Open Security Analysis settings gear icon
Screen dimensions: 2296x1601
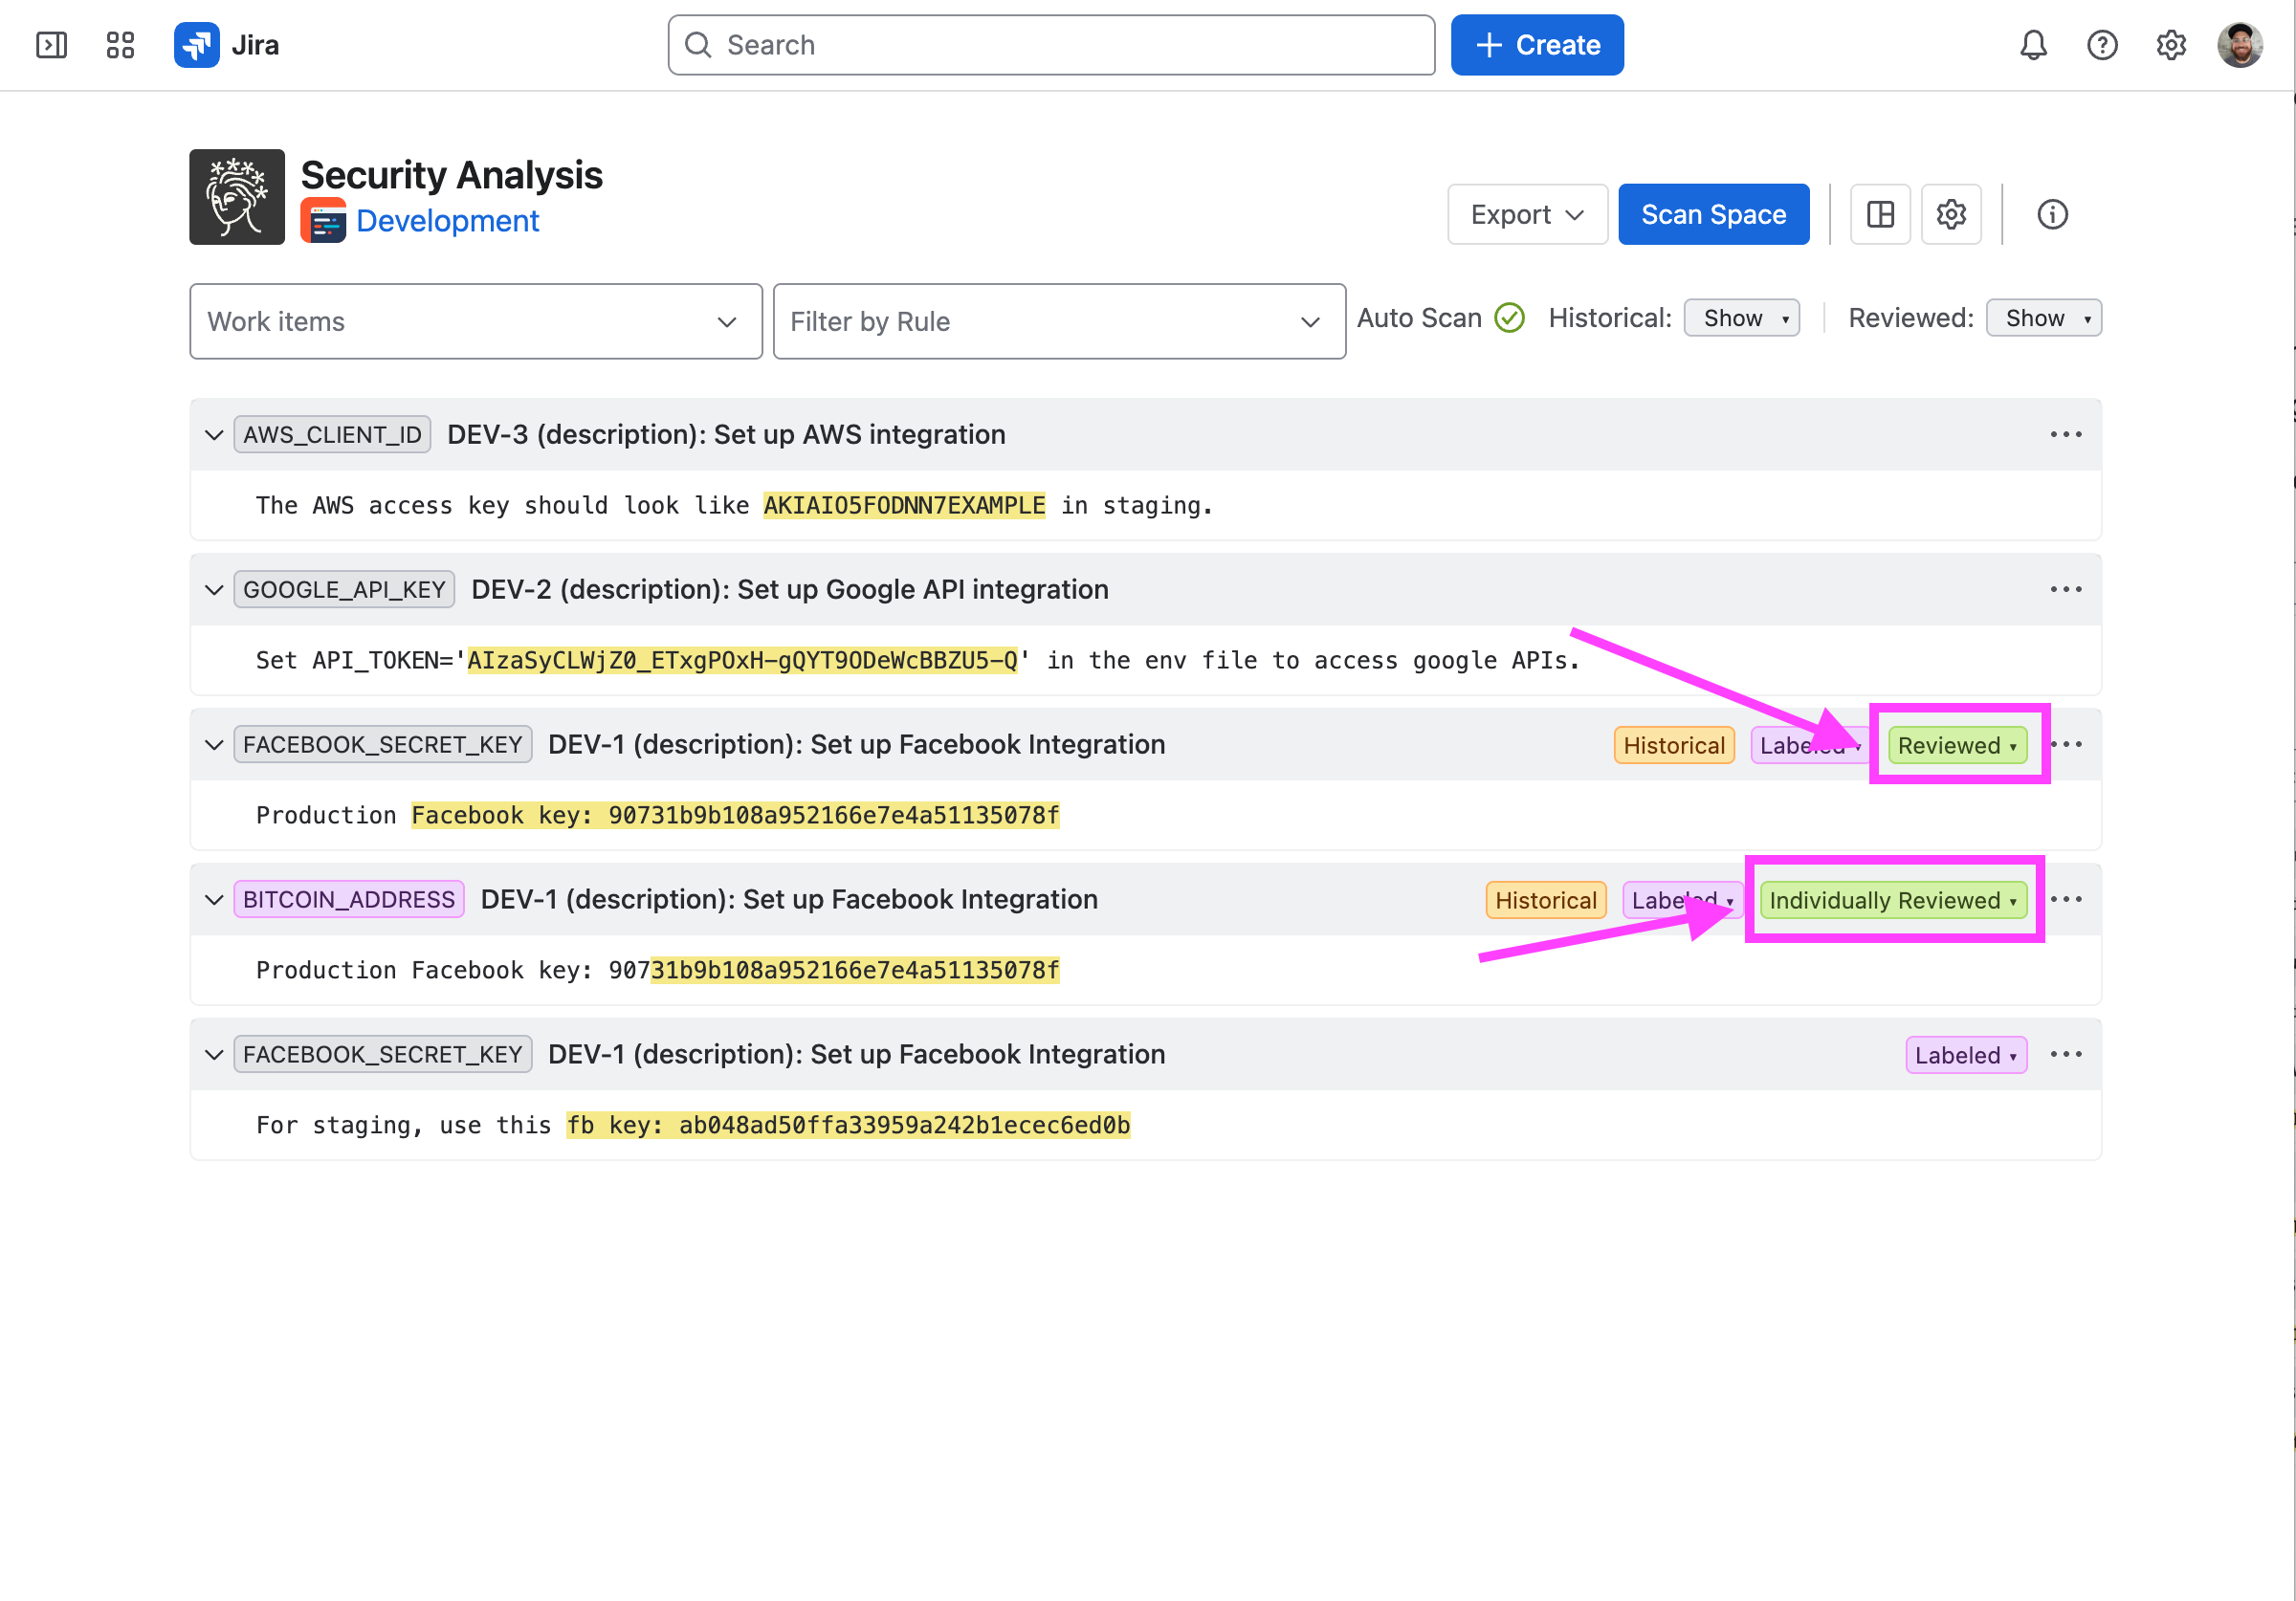1951,214
